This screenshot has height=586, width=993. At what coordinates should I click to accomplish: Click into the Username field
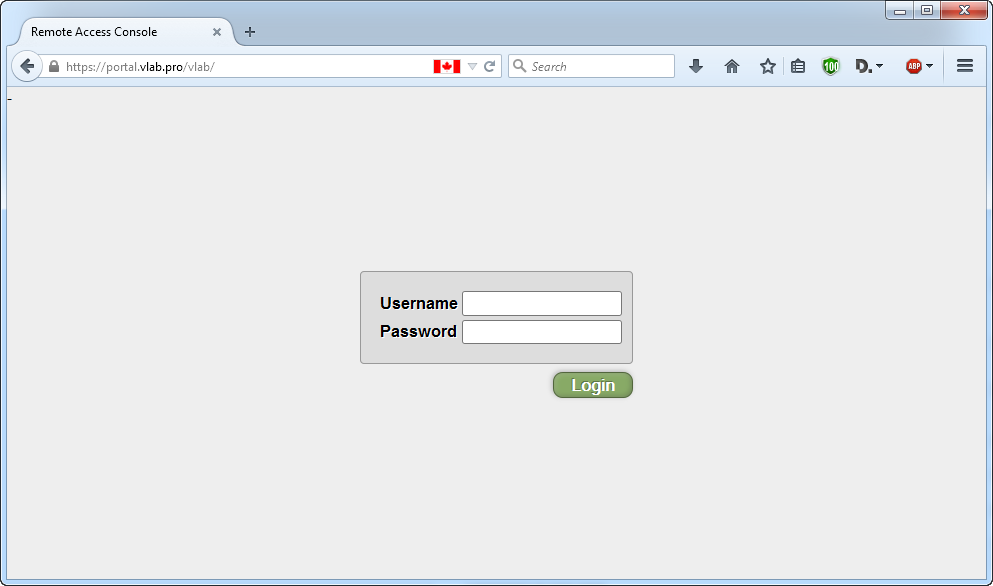pyautogui.click(x=541, y=303)
